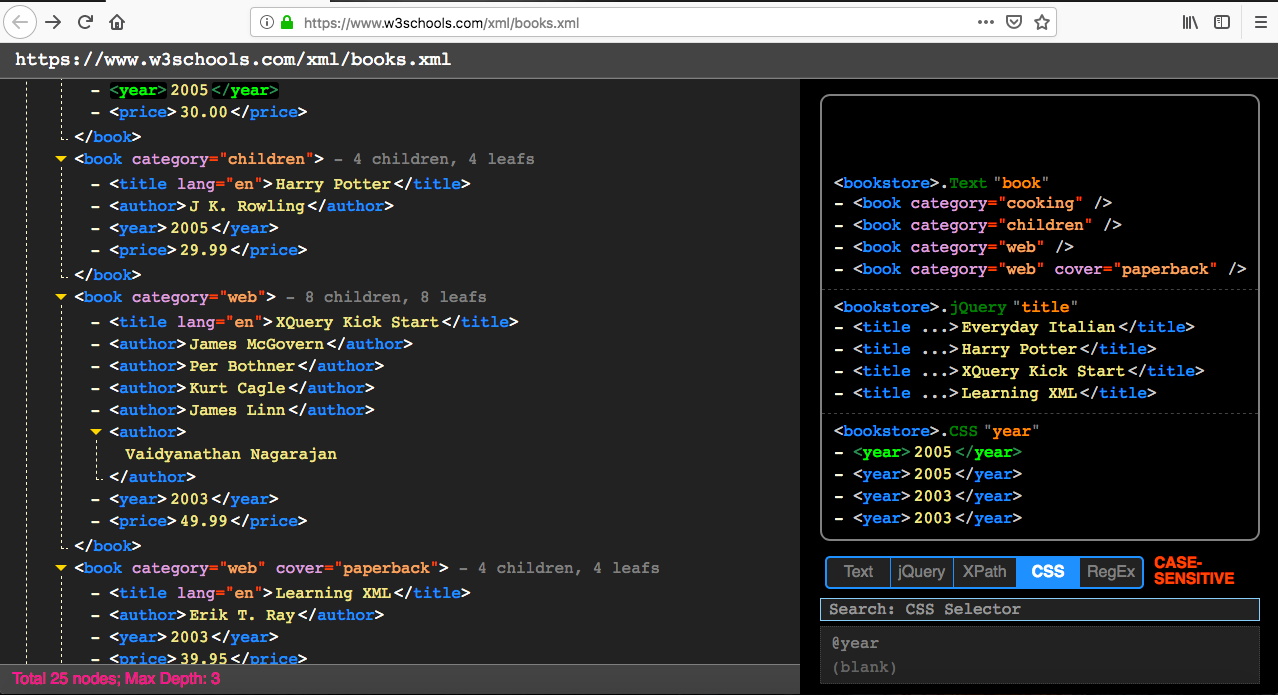This screenshot has height=695, width=1278.
Task: Click the price 39.95 node
Action: (x=208, y=658)
